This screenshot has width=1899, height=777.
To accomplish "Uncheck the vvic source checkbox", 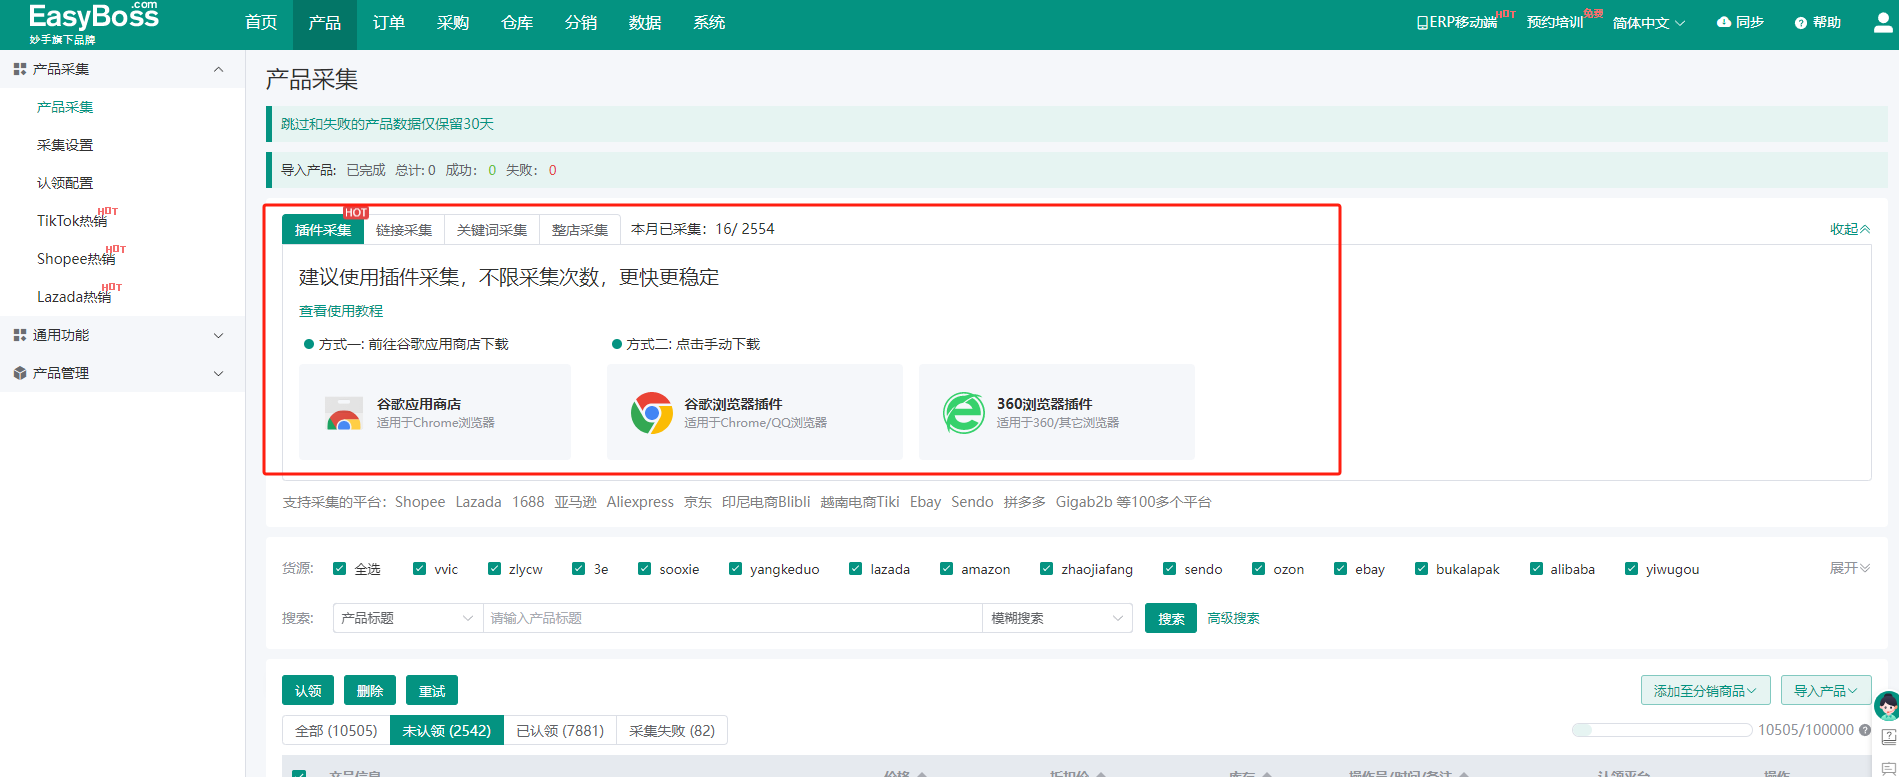I will (x=420, y=569).
